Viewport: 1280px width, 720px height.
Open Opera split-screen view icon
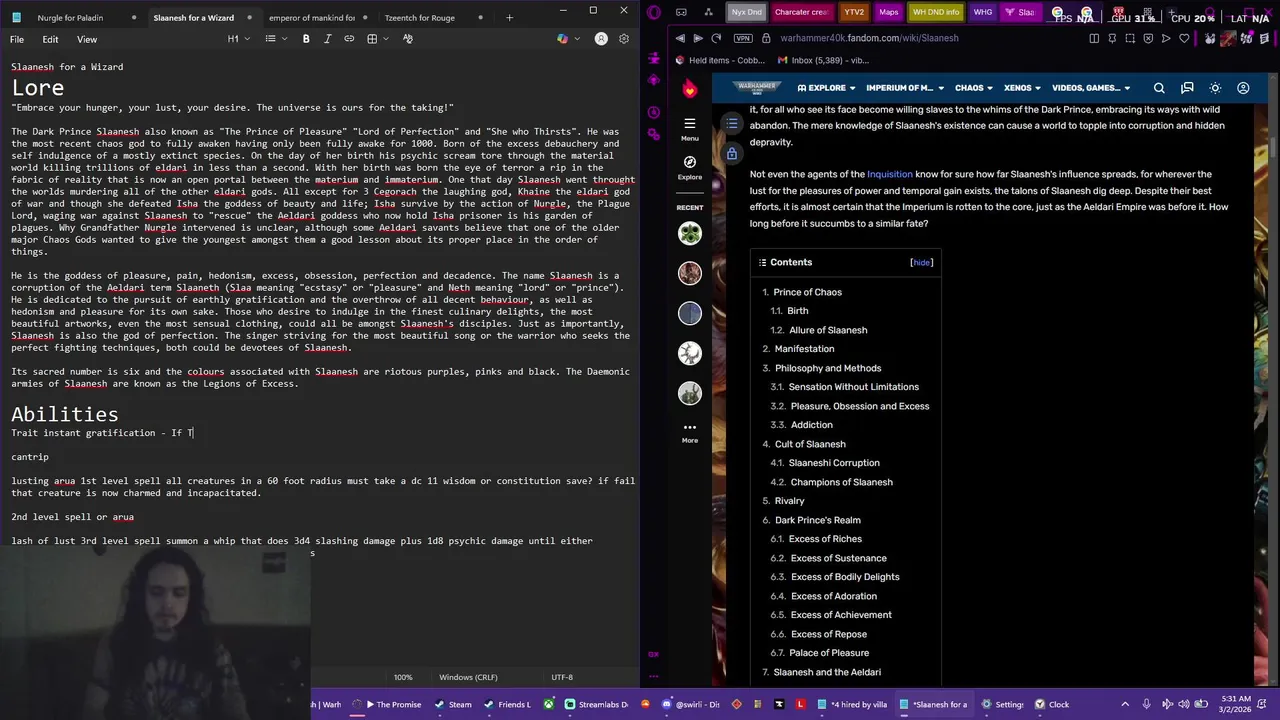1094,38
